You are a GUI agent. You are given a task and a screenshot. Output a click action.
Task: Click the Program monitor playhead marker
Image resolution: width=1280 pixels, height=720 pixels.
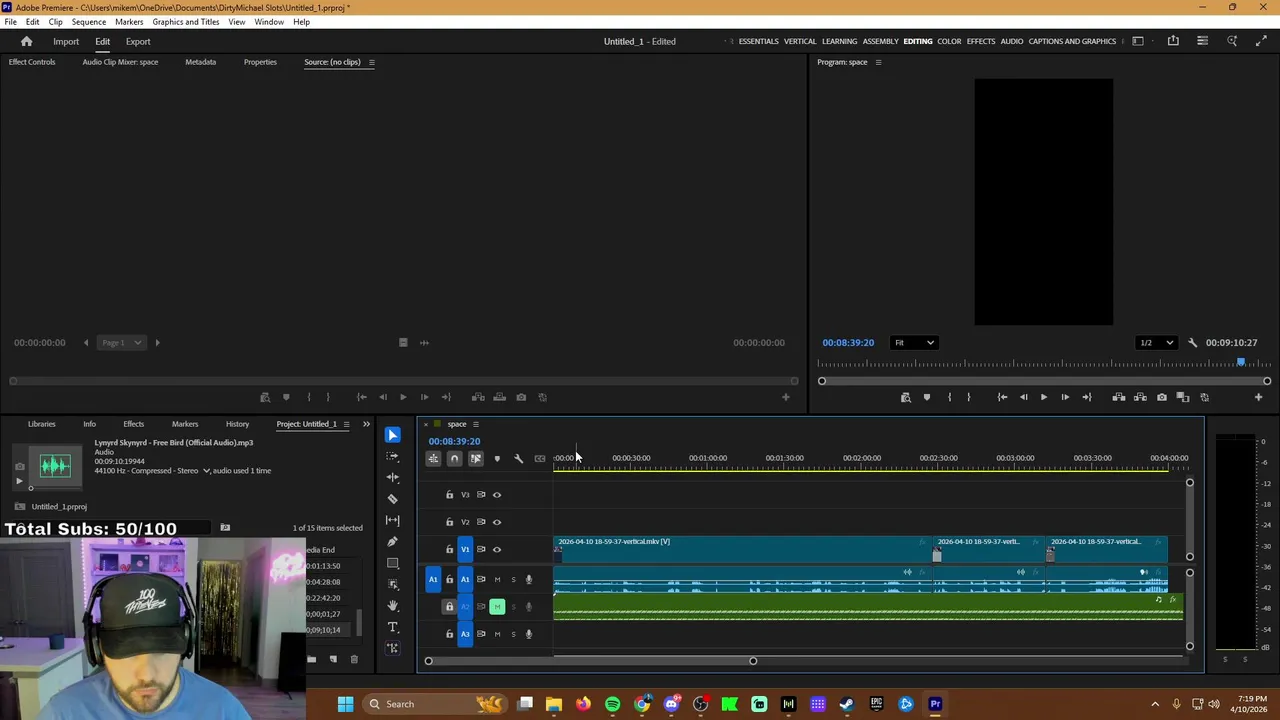(x=1241, y=362)
